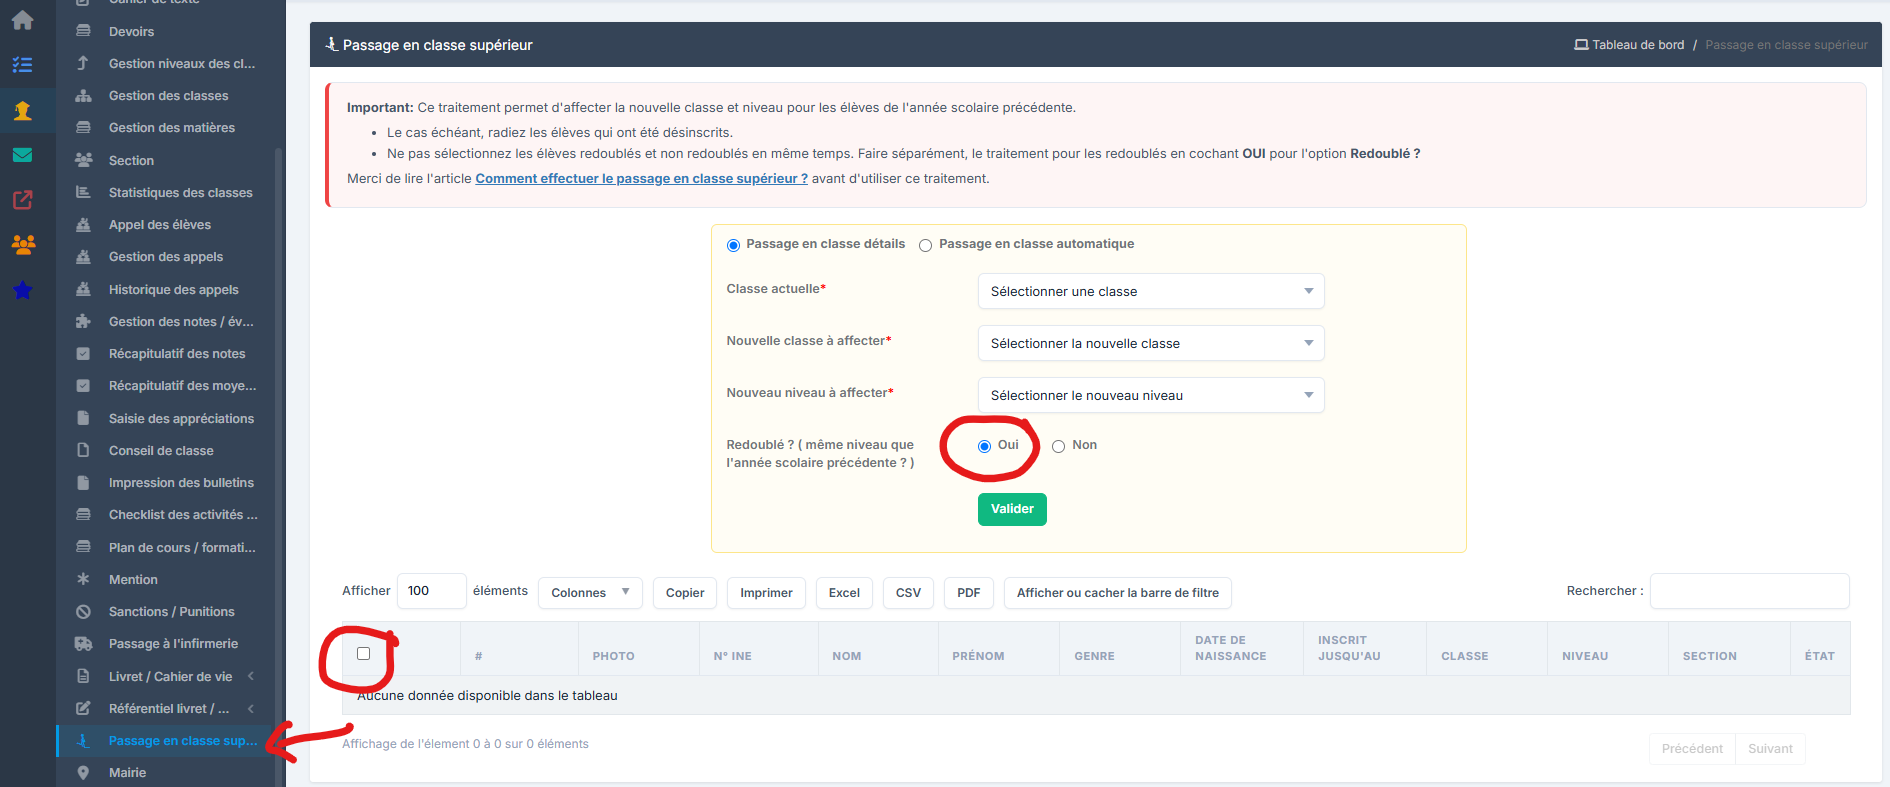Open the Colonnes dropdown button

[590, 592]
